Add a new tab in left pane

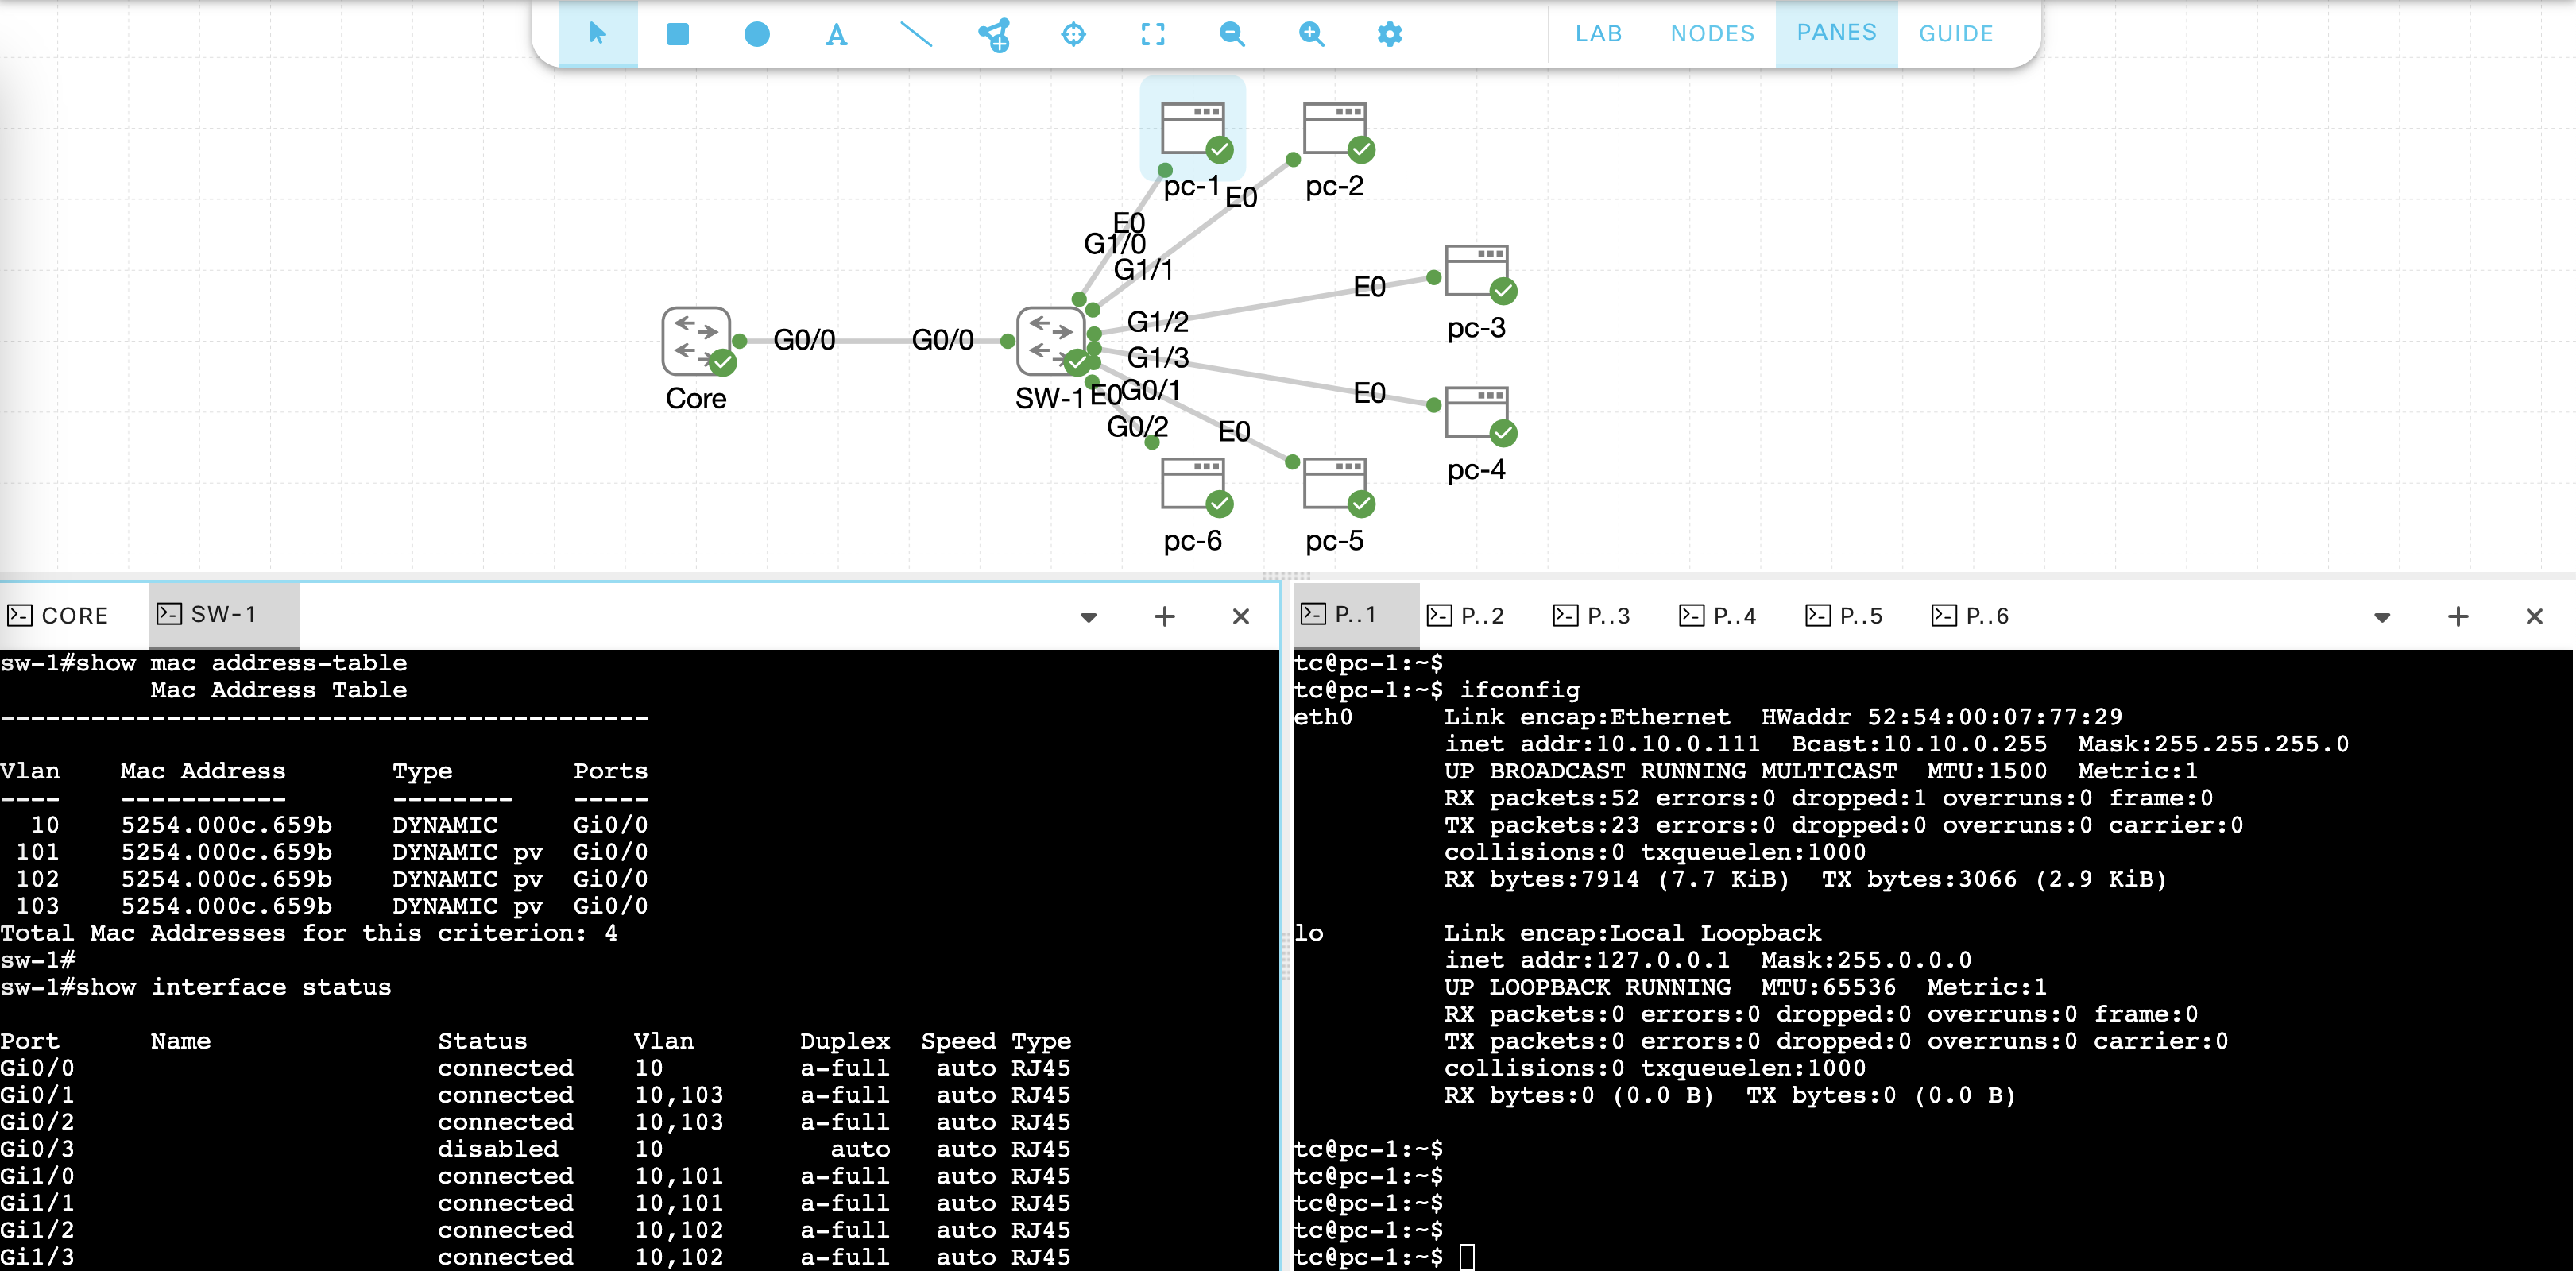[1164, 616]
